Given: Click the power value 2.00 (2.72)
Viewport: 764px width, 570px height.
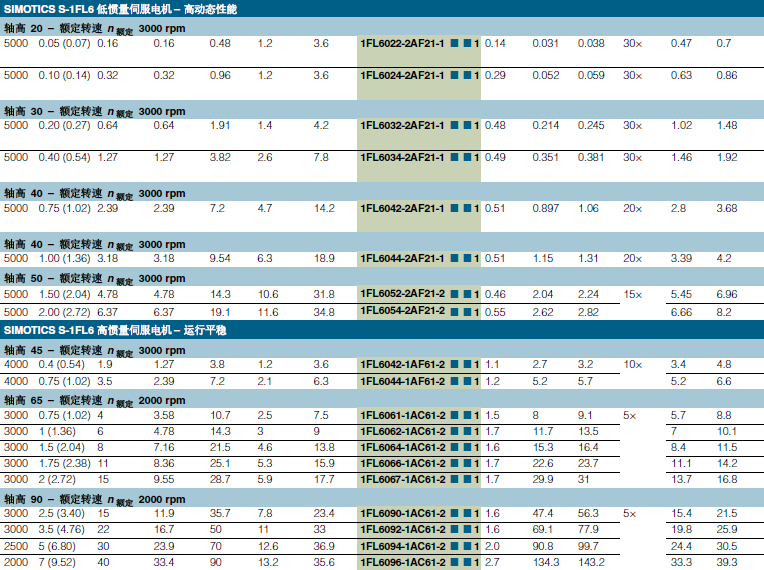Looking at the screenshot, I should [x=64, y=312].
